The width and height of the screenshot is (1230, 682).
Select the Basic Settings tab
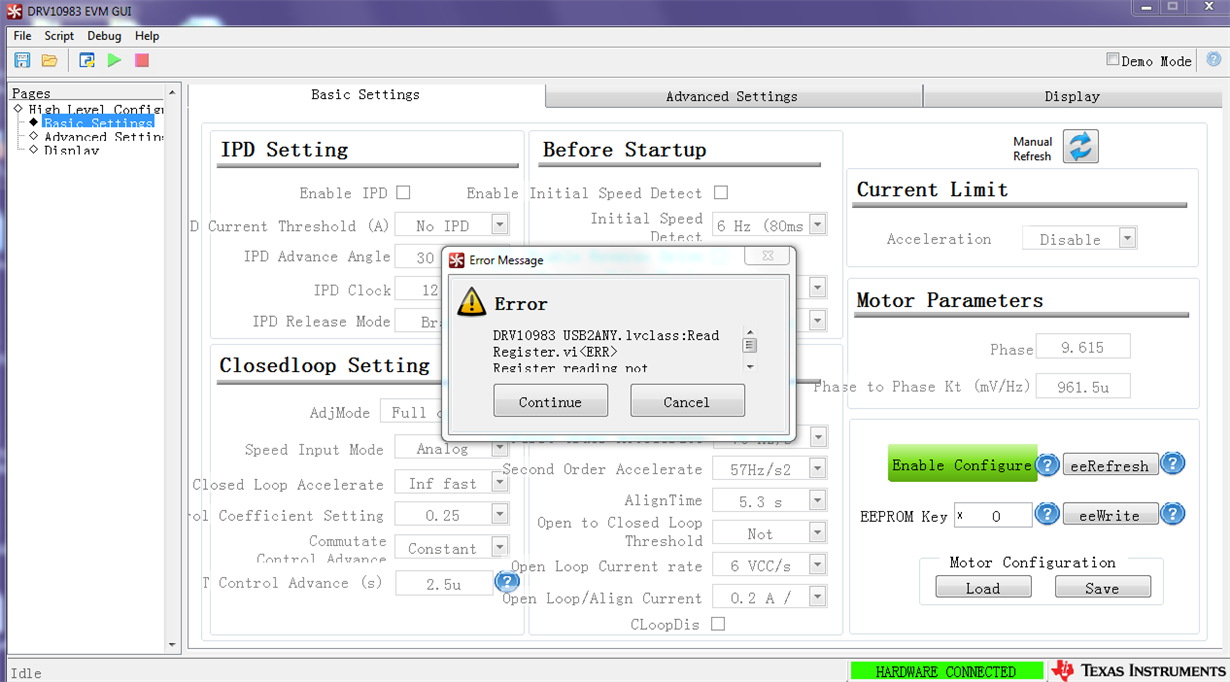point(365,94)
